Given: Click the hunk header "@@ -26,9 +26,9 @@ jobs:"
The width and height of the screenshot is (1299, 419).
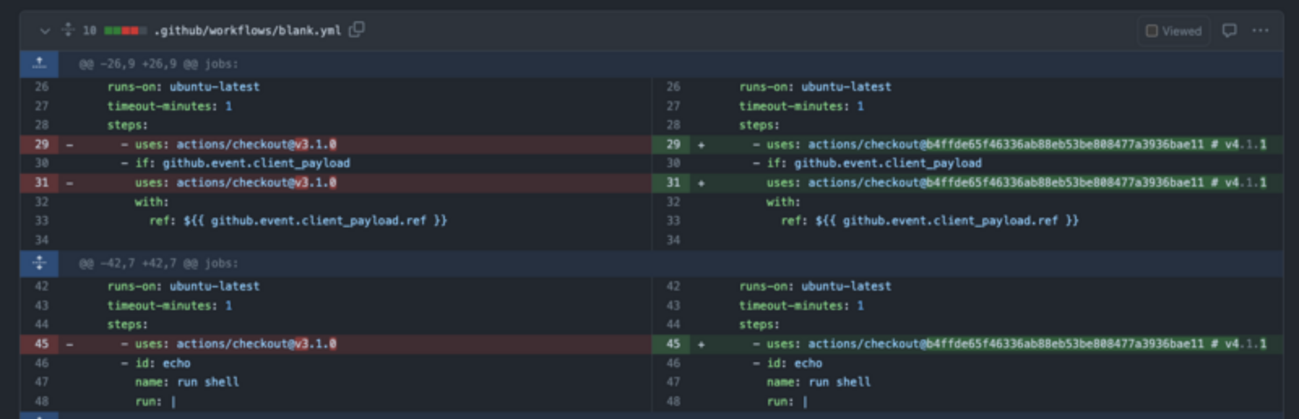Looking at the screenshot, I should pyautogui.click(x=158, y=64).
